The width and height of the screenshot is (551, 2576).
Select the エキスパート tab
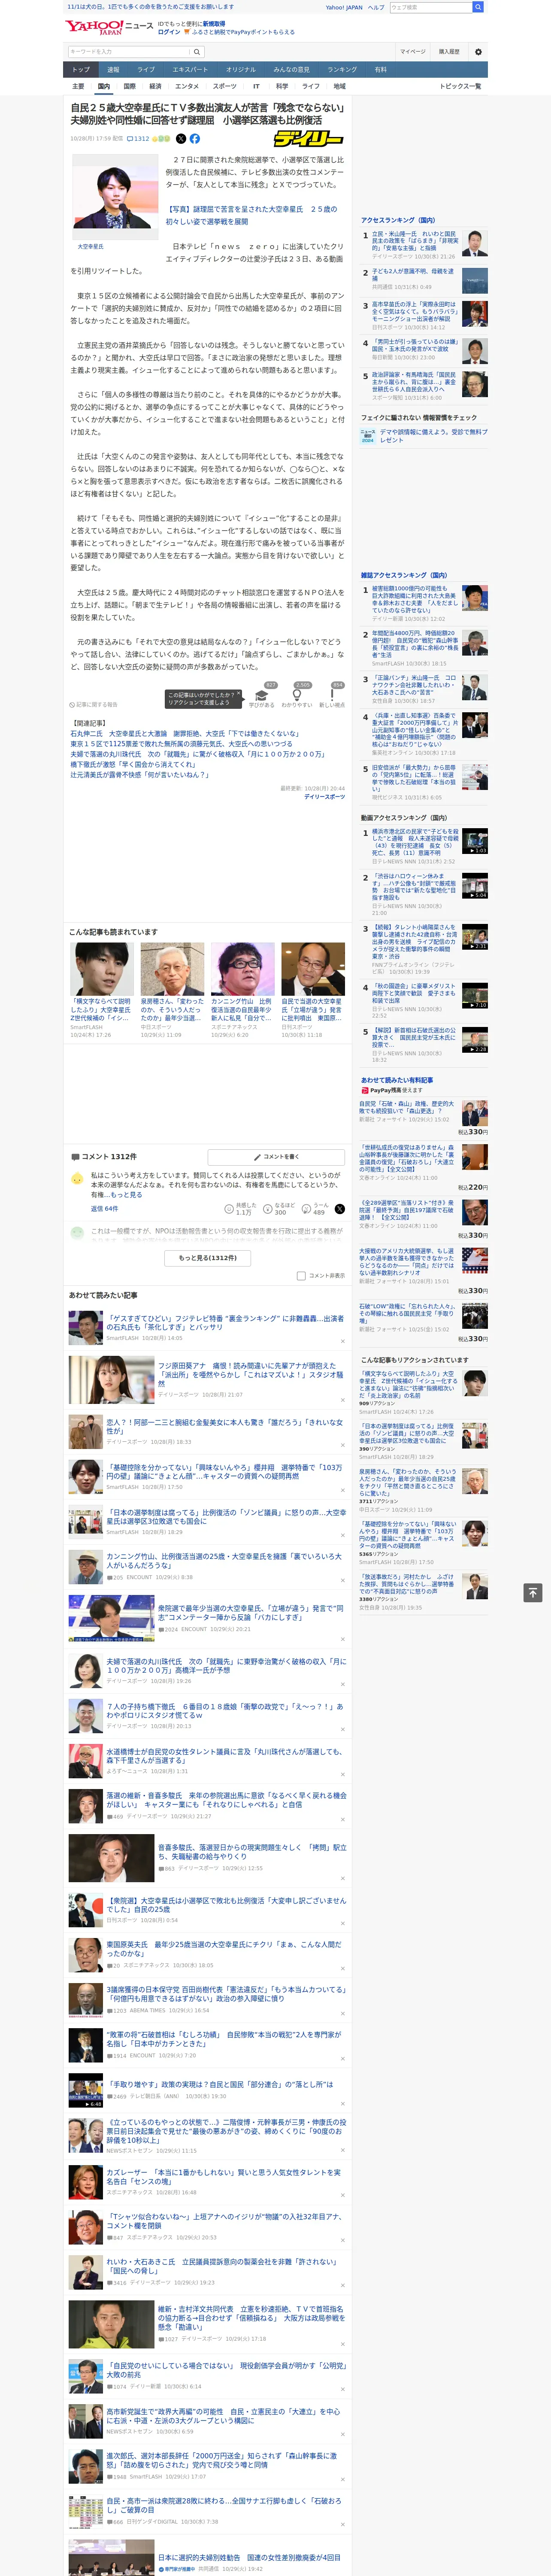coord(190,70)
